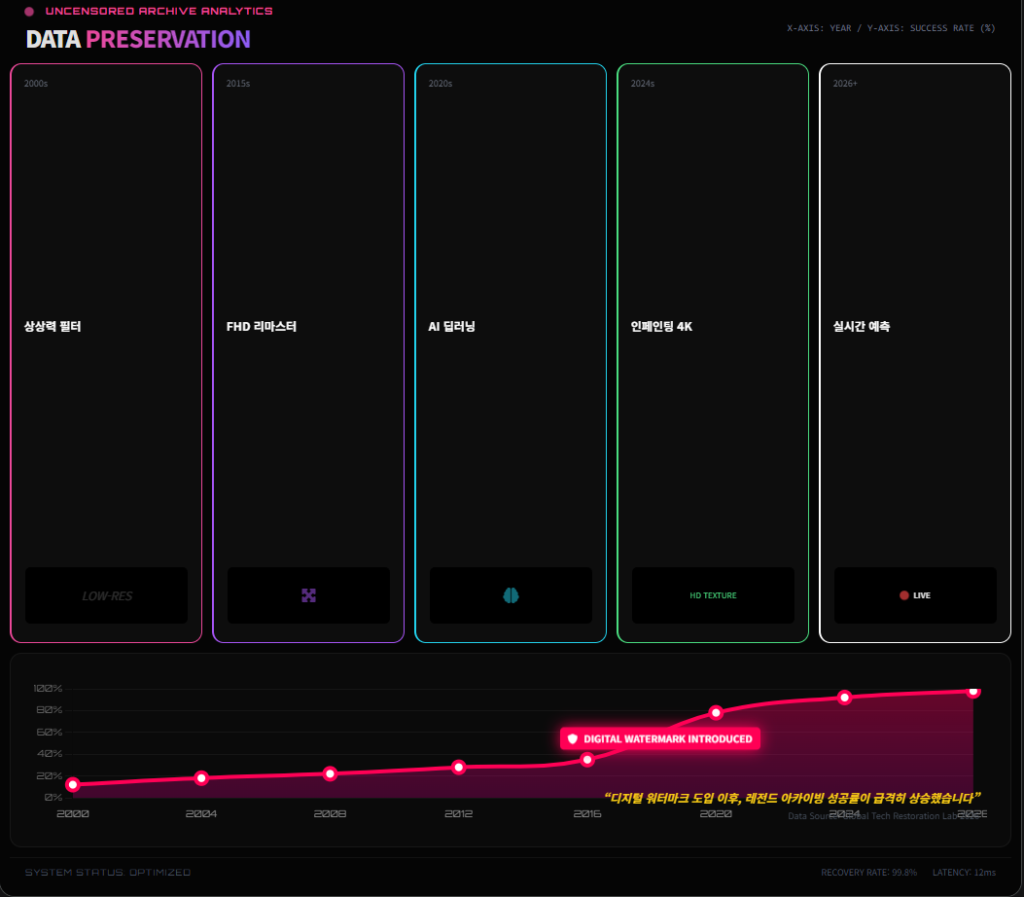This screenshot has width=1024, height=897.
Task: Click the teal brain icon in AI card
Action: [511, 595]
